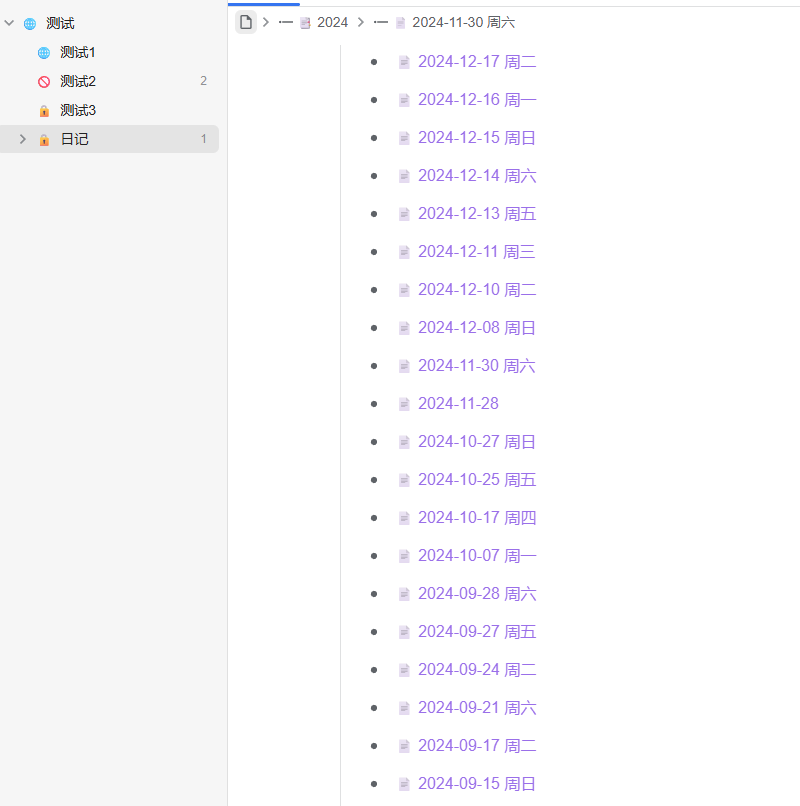Click the list bullet before 2024-09-15 周日
The height and width of the screenshot is (806, 800).
pyautogui.click(x=374, y=784)
